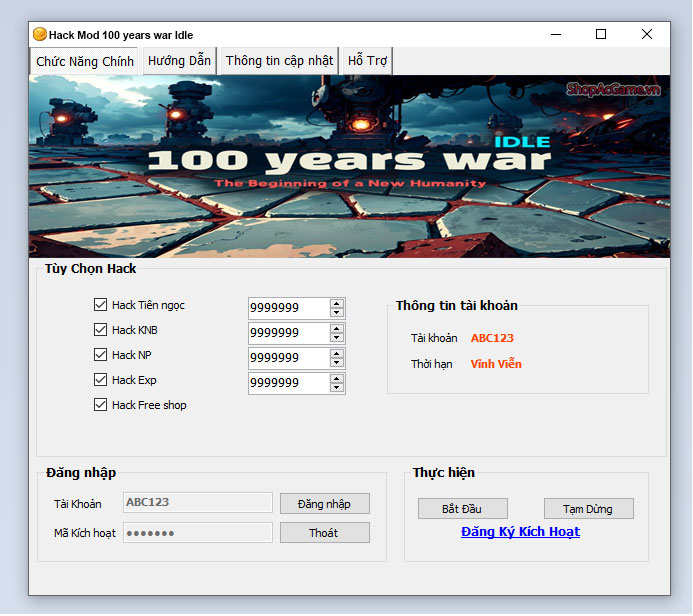The height and width of the screenshot is (616, 693).
Task: Click the Đăng nhập button
Action: [x=324, y=504]
